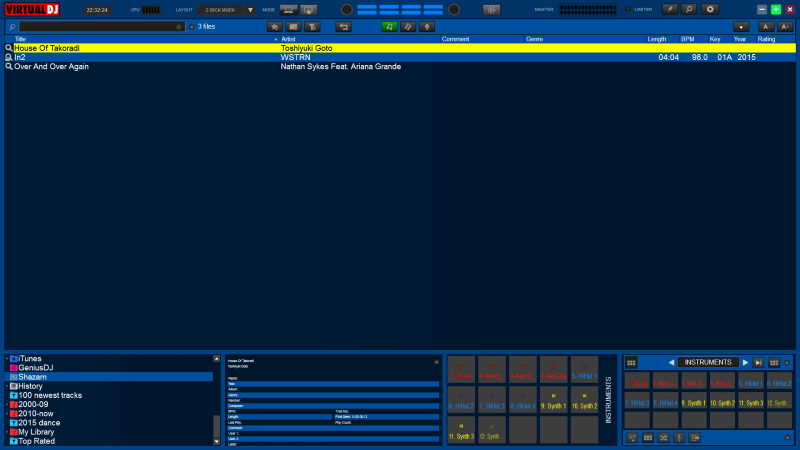This screenshot has width=800, height=450.
Task: Click the filter funnel icon in browser toolbar
Action: (312, 27)
